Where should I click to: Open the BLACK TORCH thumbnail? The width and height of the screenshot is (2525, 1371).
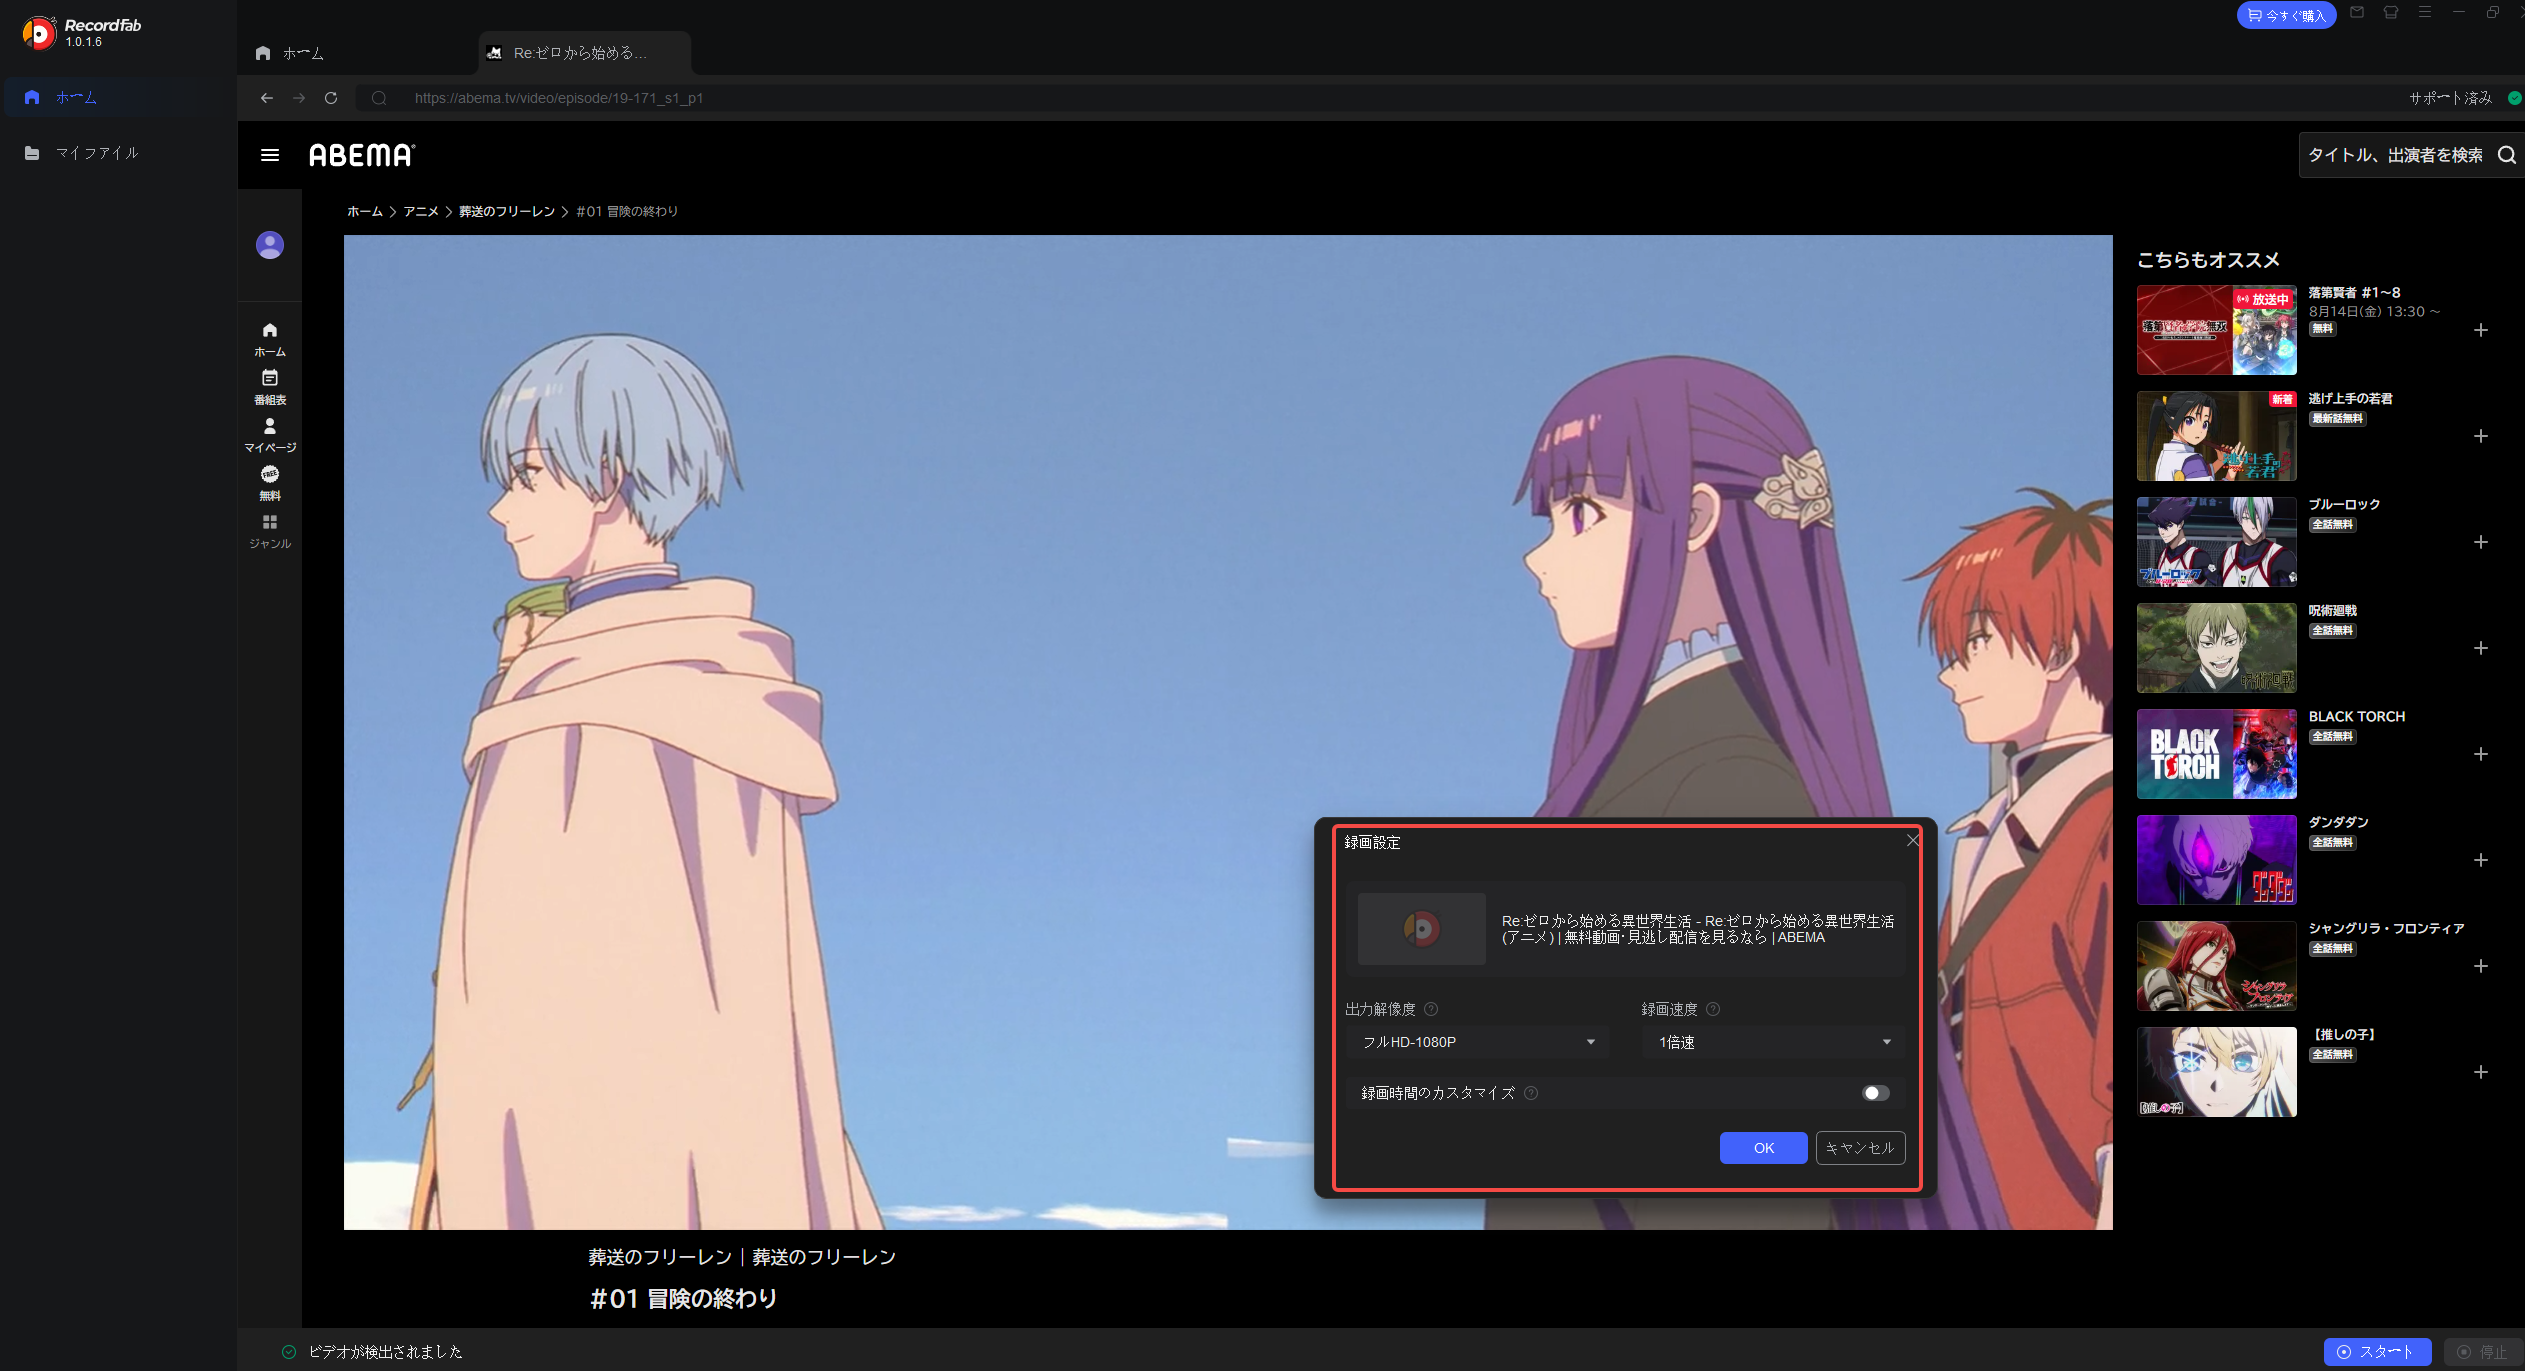[2217, 754]
